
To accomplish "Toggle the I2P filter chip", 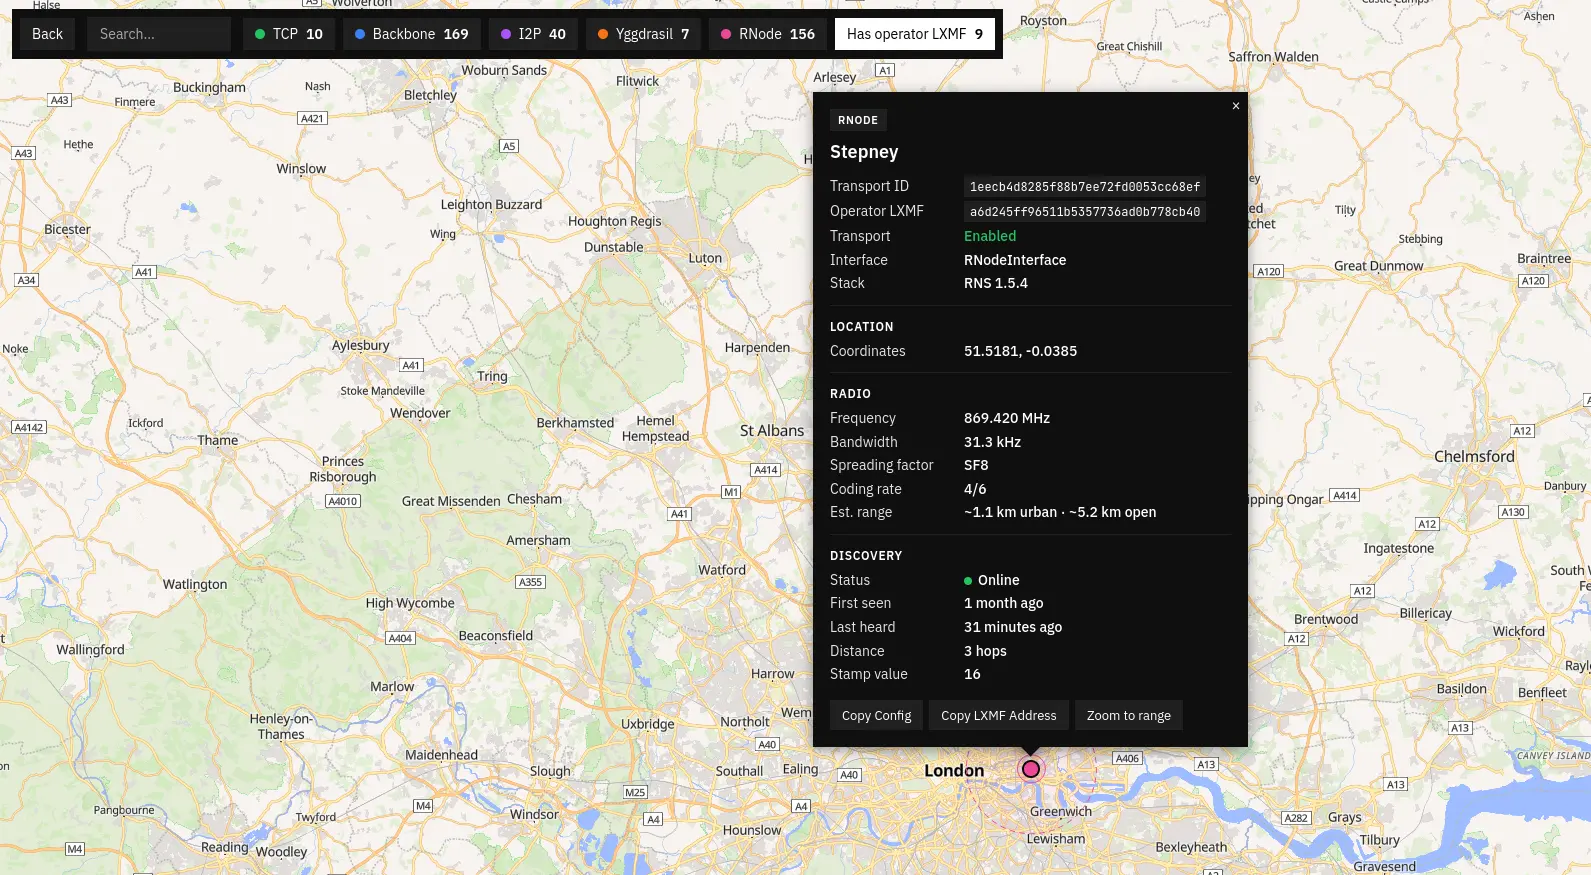I will click(x=533, y=34).
